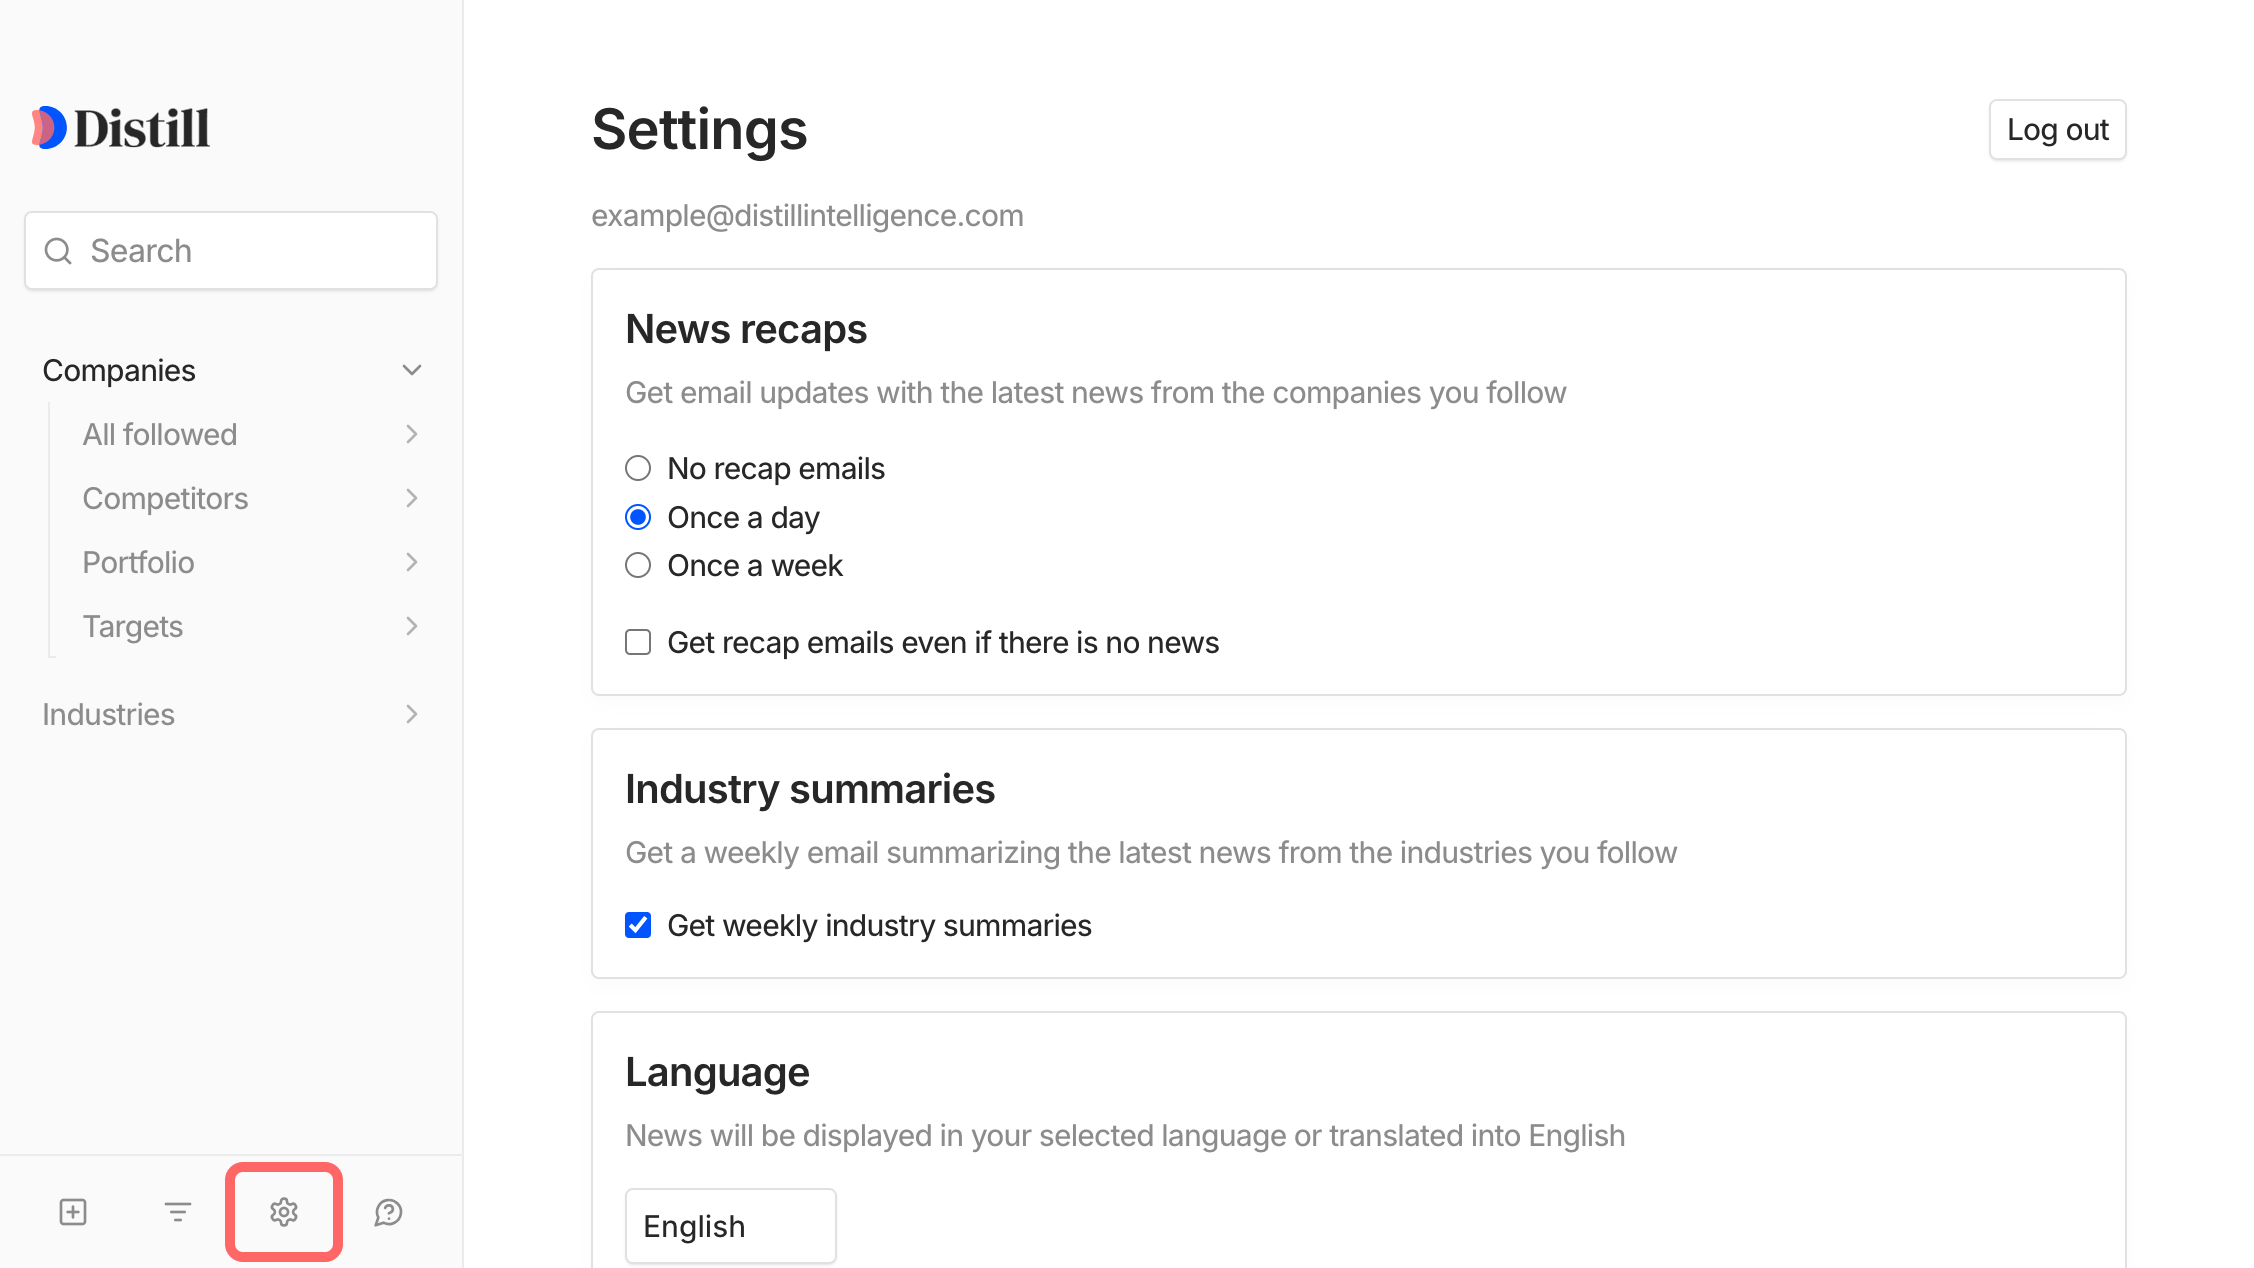Collapse the Companies section
Viewport: 2254px width, 1268px height.
pyautogui.click(x=411, y=369)
